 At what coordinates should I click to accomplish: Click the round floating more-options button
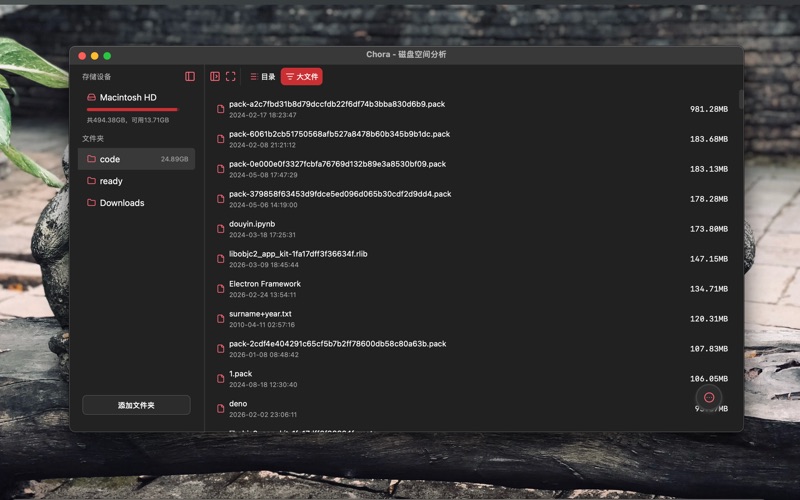[x=709, y=397]
